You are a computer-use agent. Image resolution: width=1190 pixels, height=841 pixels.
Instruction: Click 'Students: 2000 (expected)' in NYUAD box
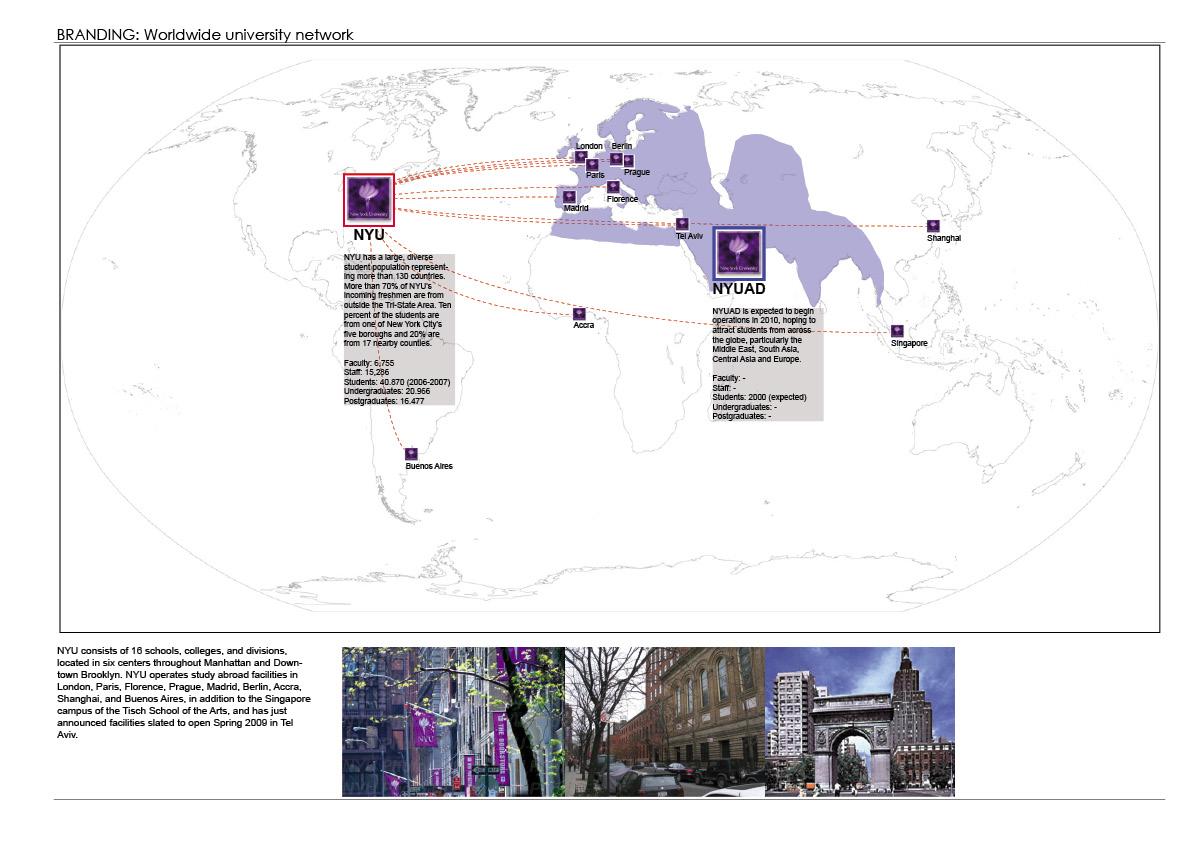point(759,397)
